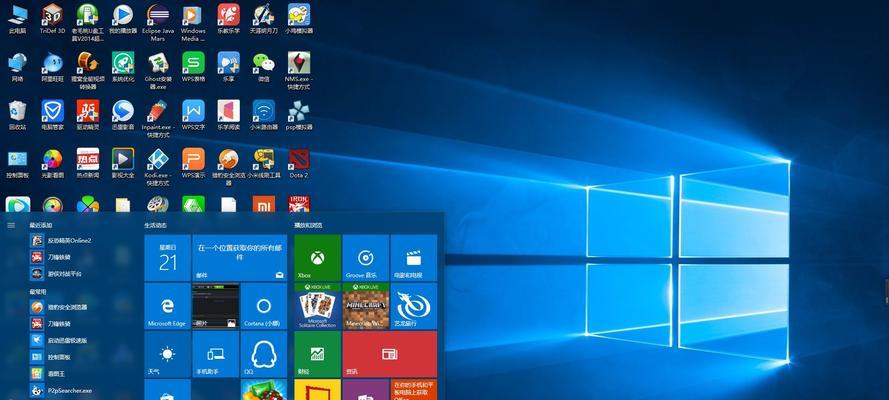Open the Weather (天气) tile
Screen dimensions: 889x400
pos(167,355)
